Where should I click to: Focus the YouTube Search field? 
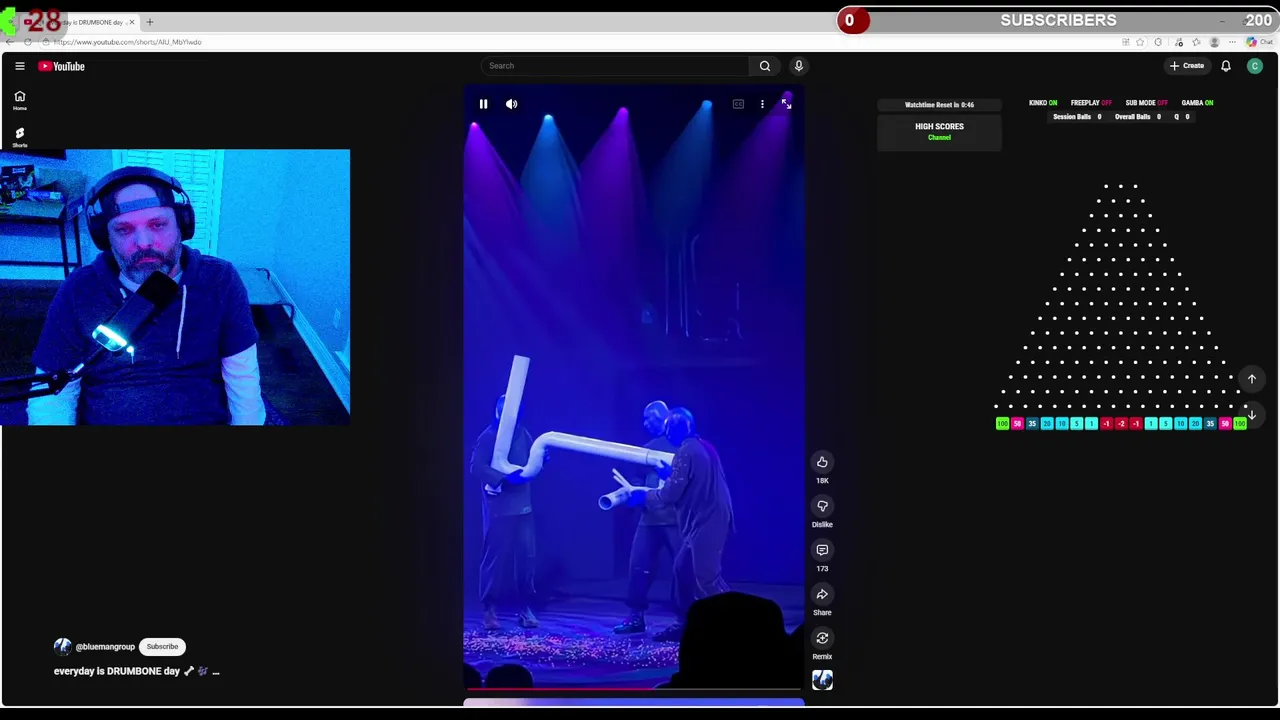click(x=615, y=66)
